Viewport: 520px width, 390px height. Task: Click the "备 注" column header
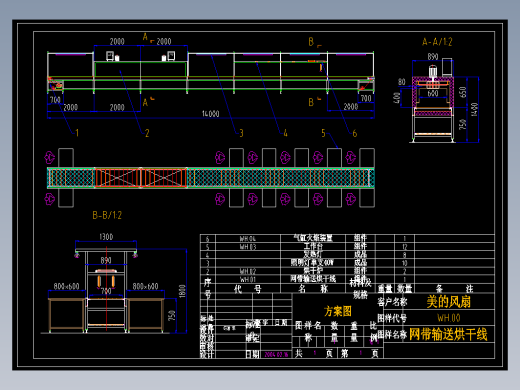pos(454,289)
